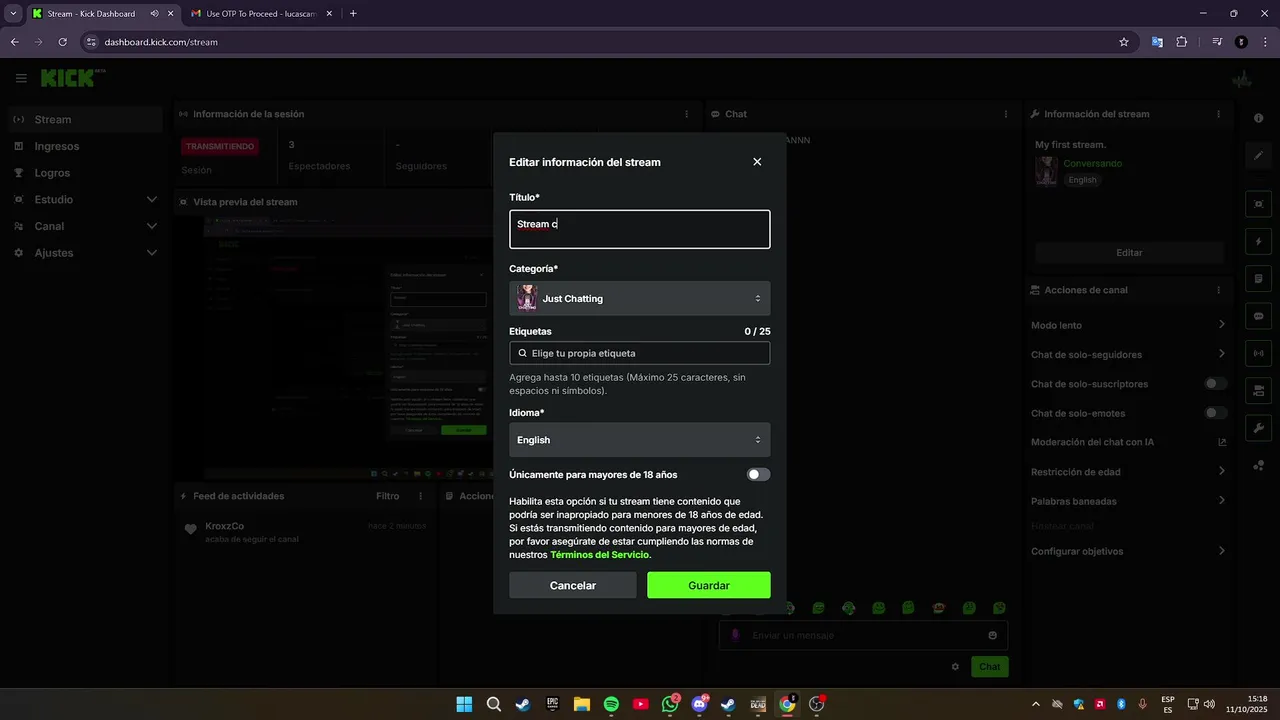This screenshot has height=720, width=1280.
Task: Open the Idioma dropdown showing English
Action: pyautogui.click(x=640, y=440)
